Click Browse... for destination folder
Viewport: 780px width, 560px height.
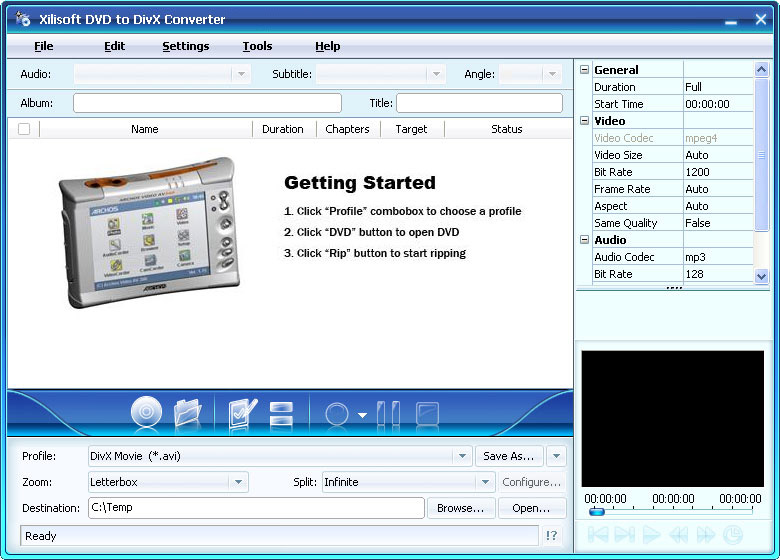click(461, 508)
